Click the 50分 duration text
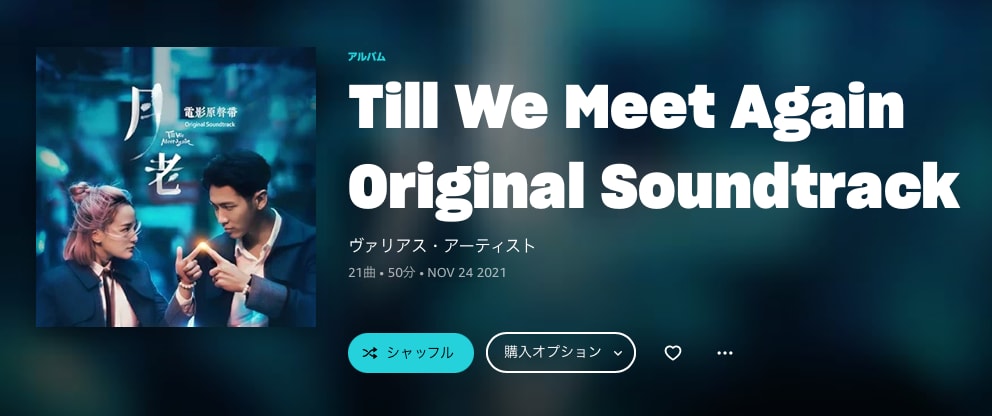 click(402, 273)
